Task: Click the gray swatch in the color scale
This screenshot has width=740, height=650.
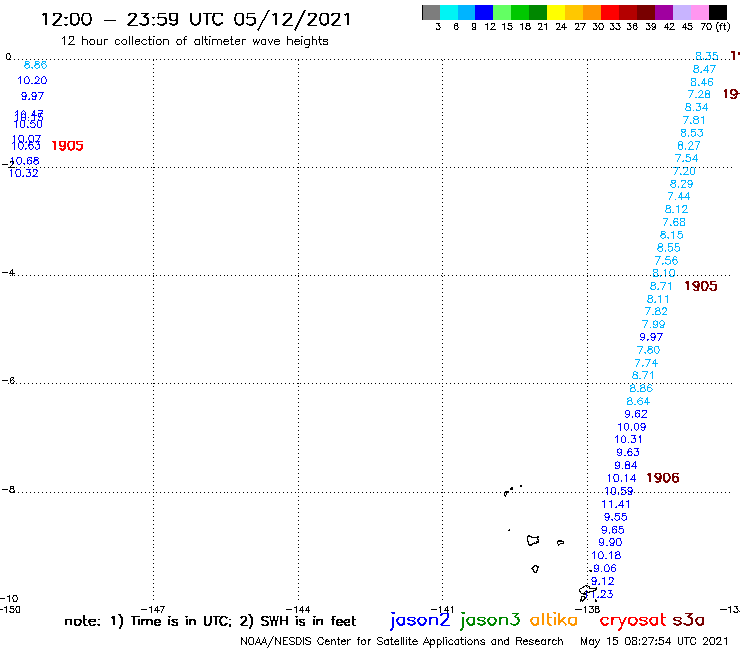Action: click(431, 12)
